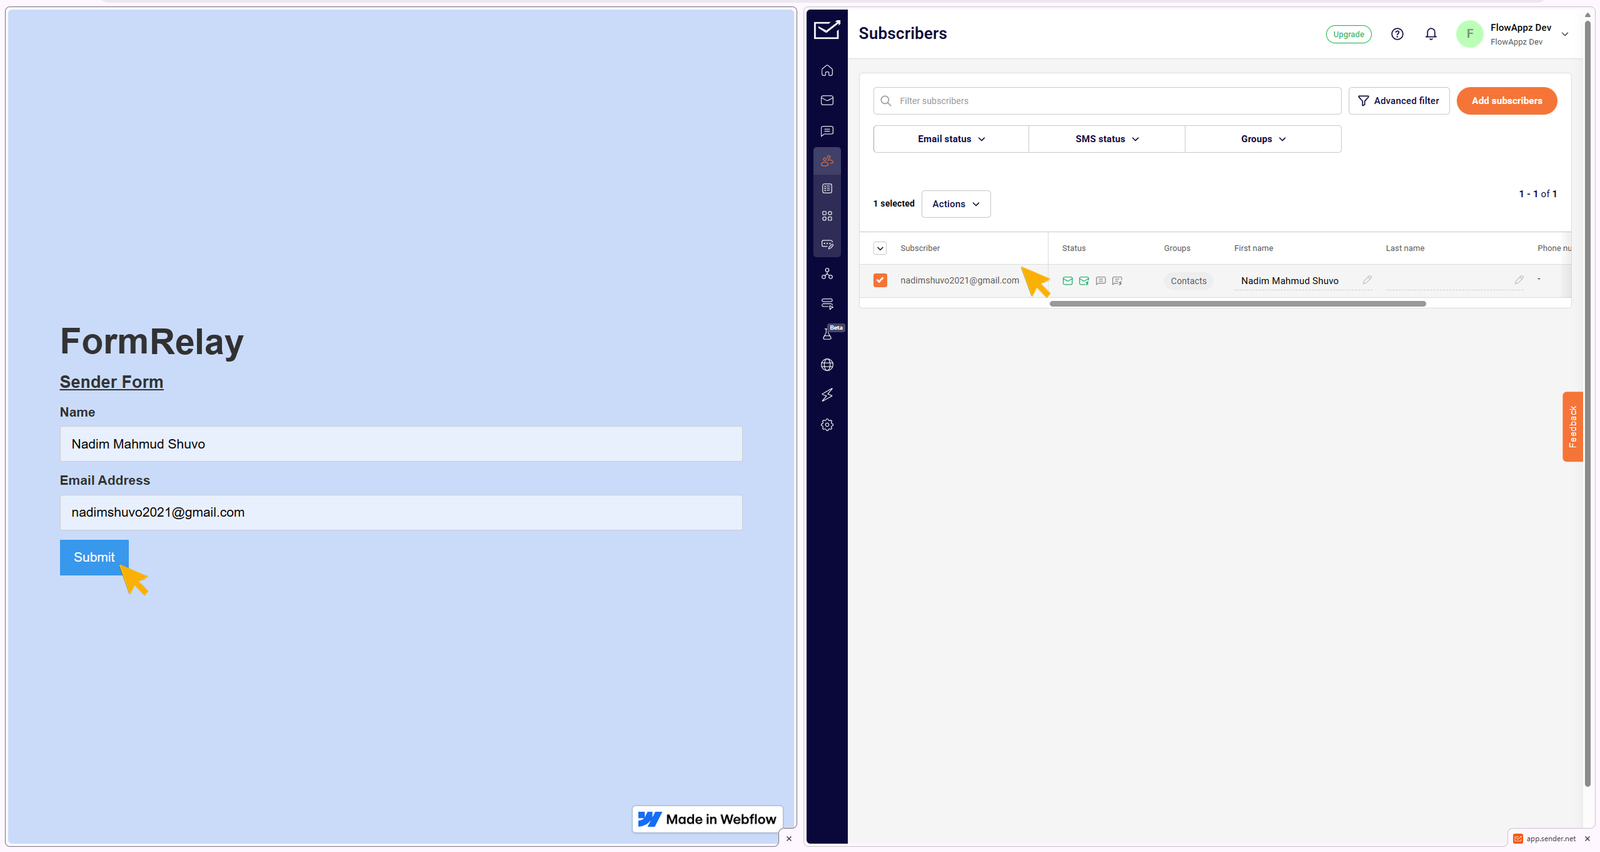The height and width of the screenshot is (852, 1600).
Task: Expand the Groups filter dropdown
Action: click(x=1263, y=139)
